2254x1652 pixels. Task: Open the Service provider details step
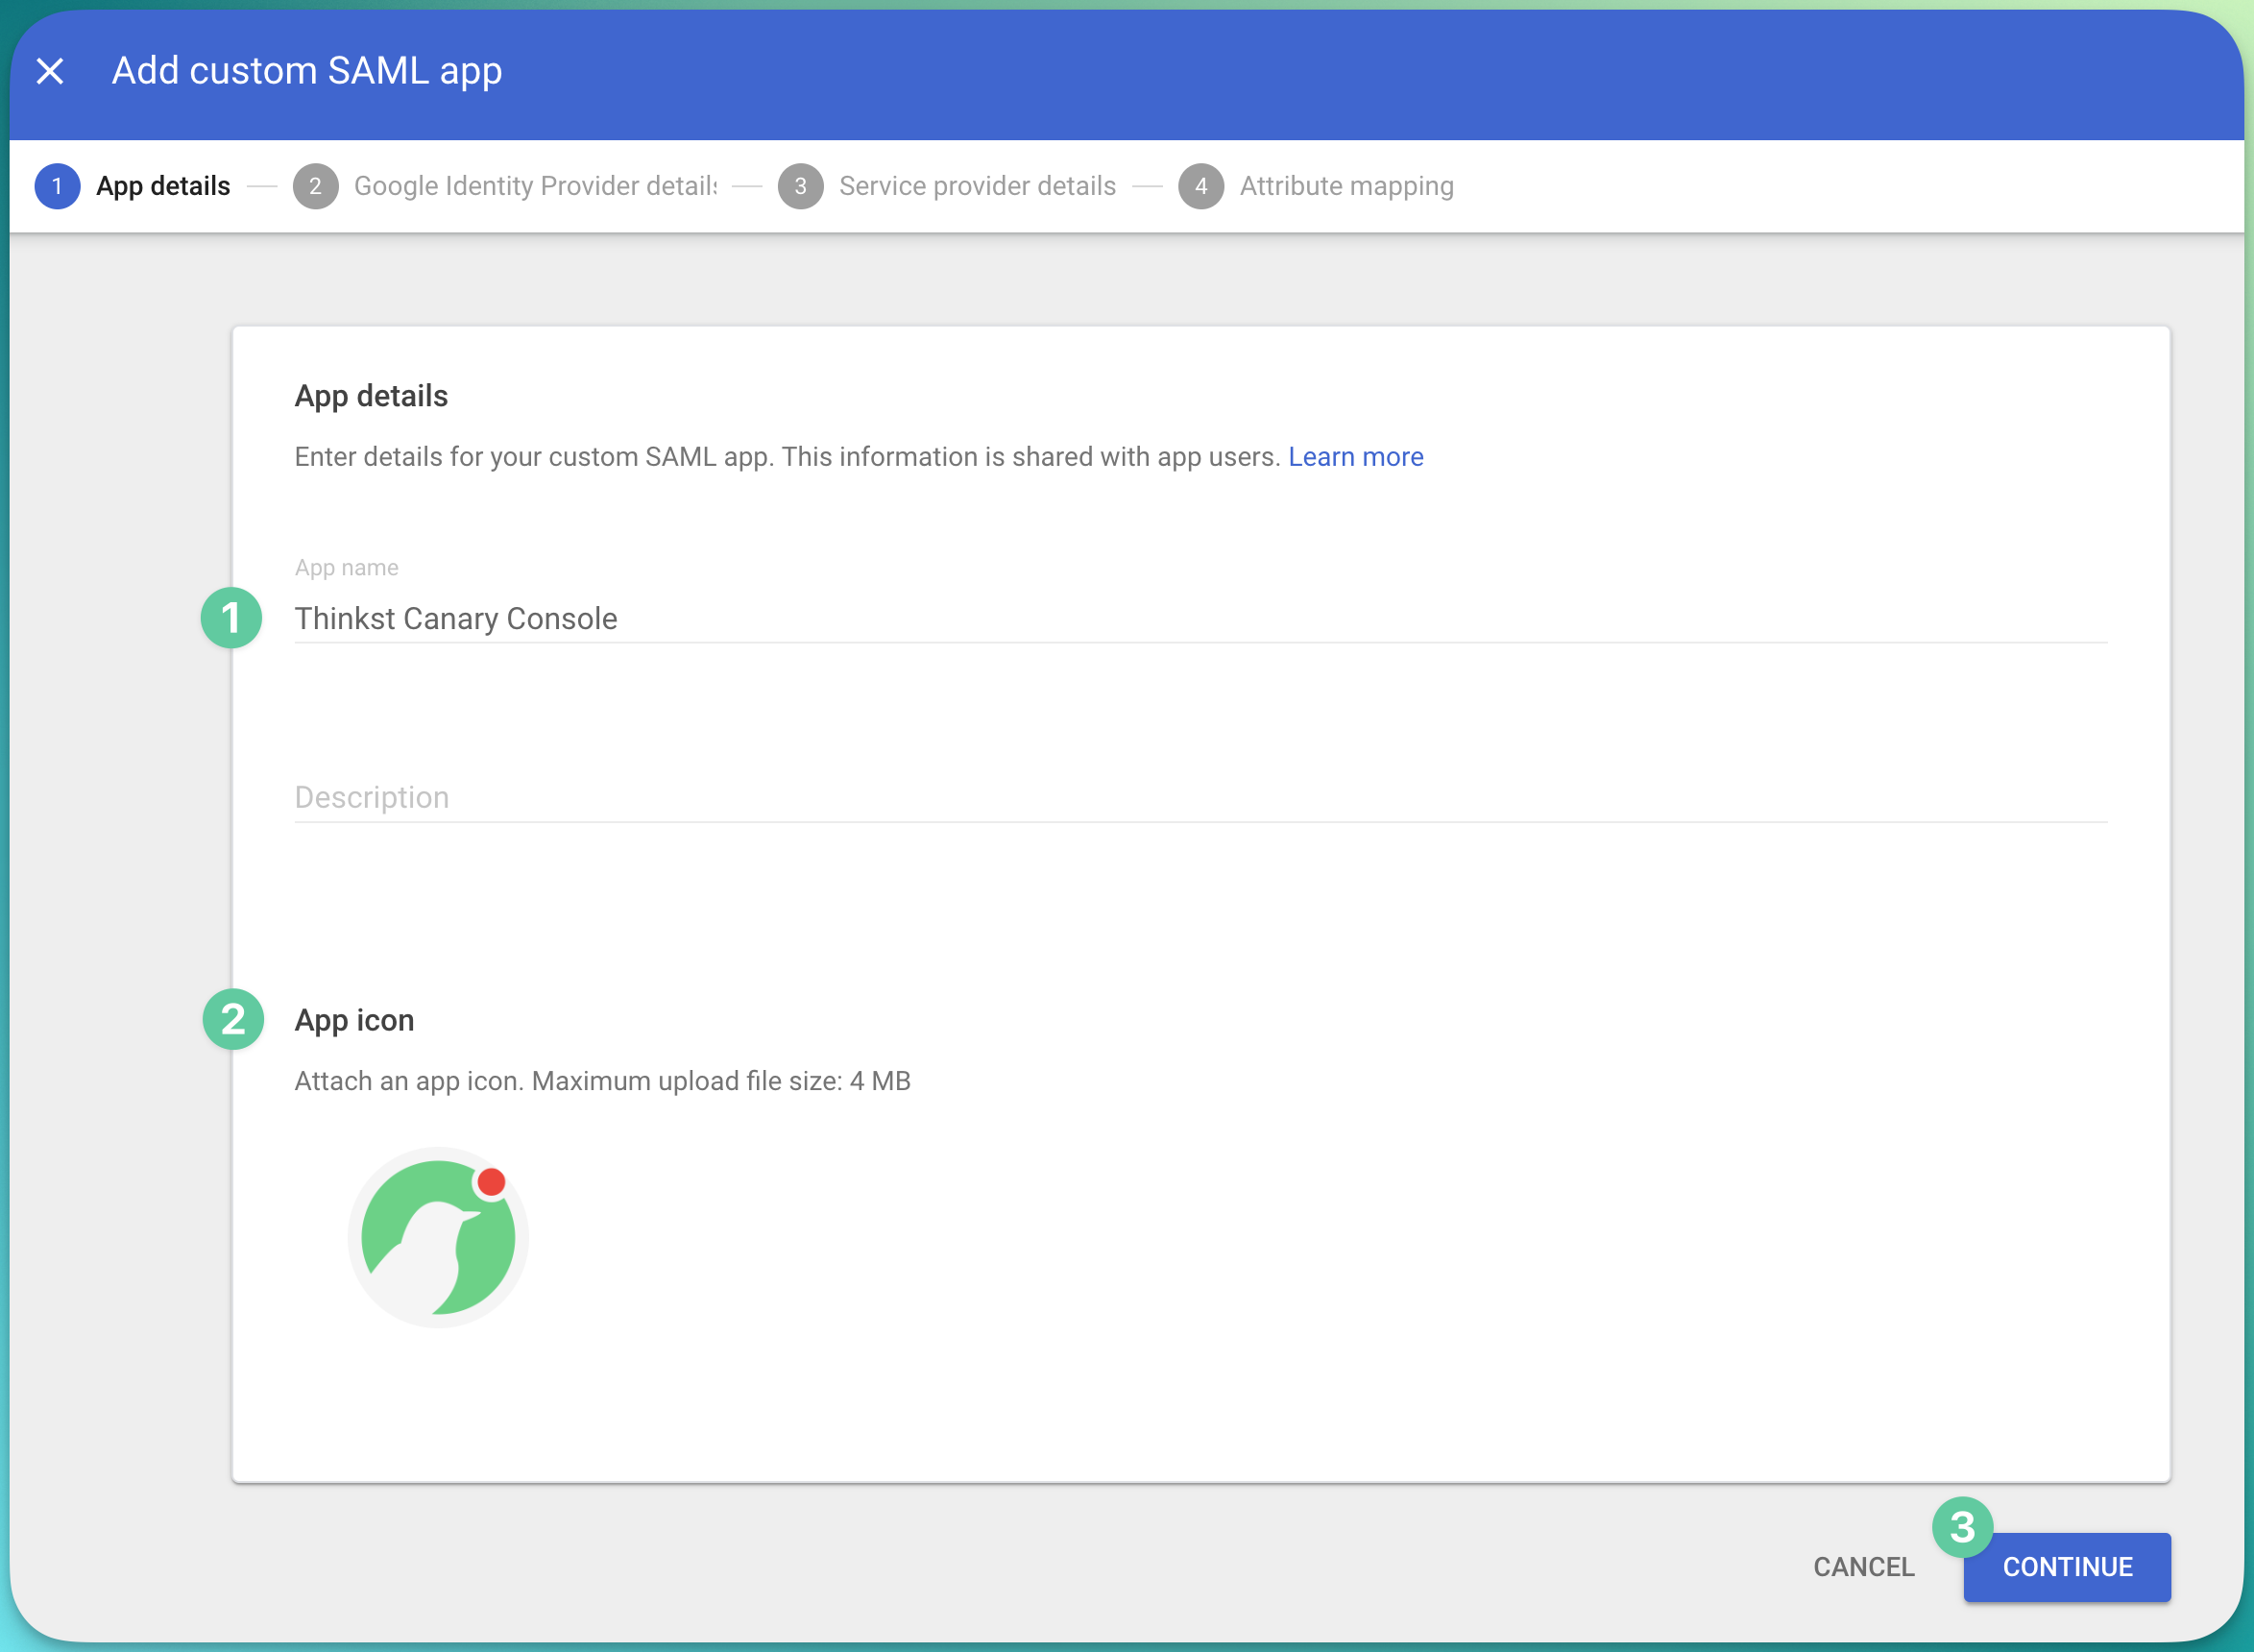pyautogui.click(x=947, y=186)
